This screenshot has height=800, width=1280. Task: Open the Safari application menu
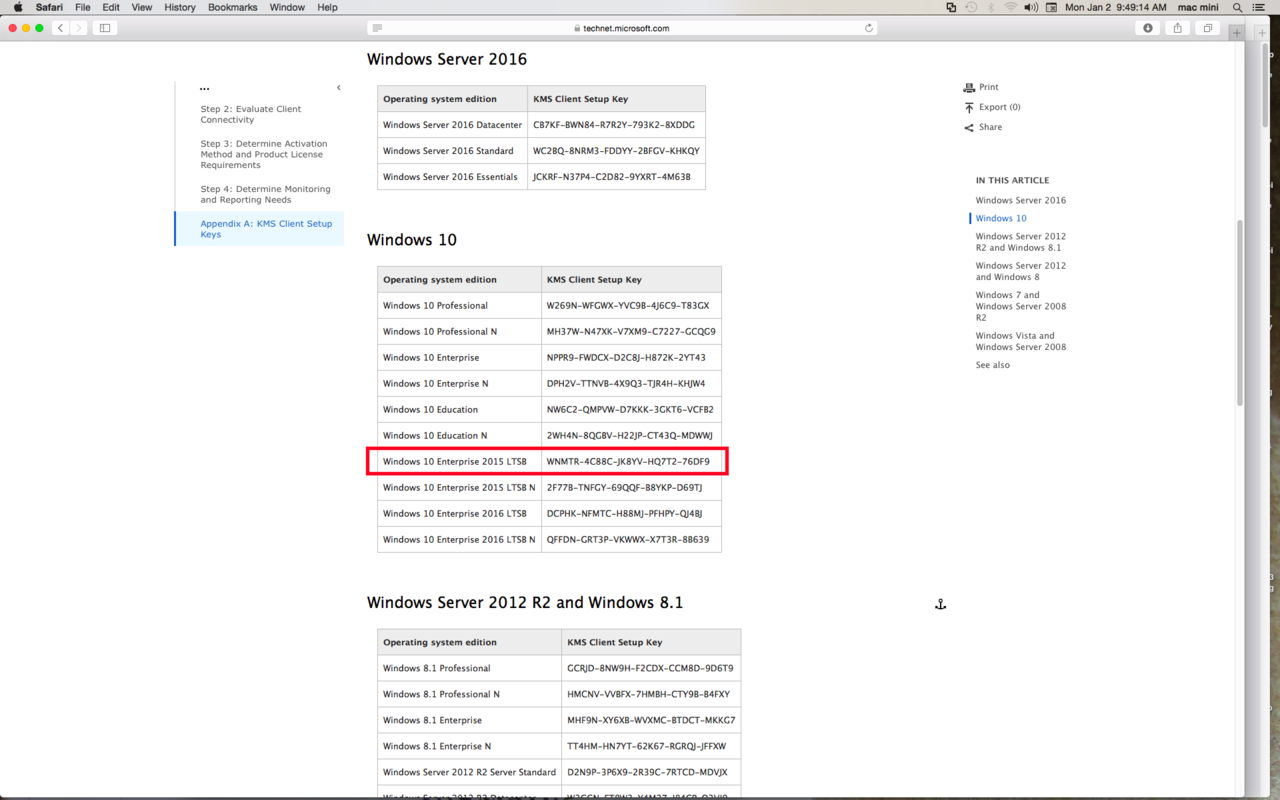(x=49, y=7)
